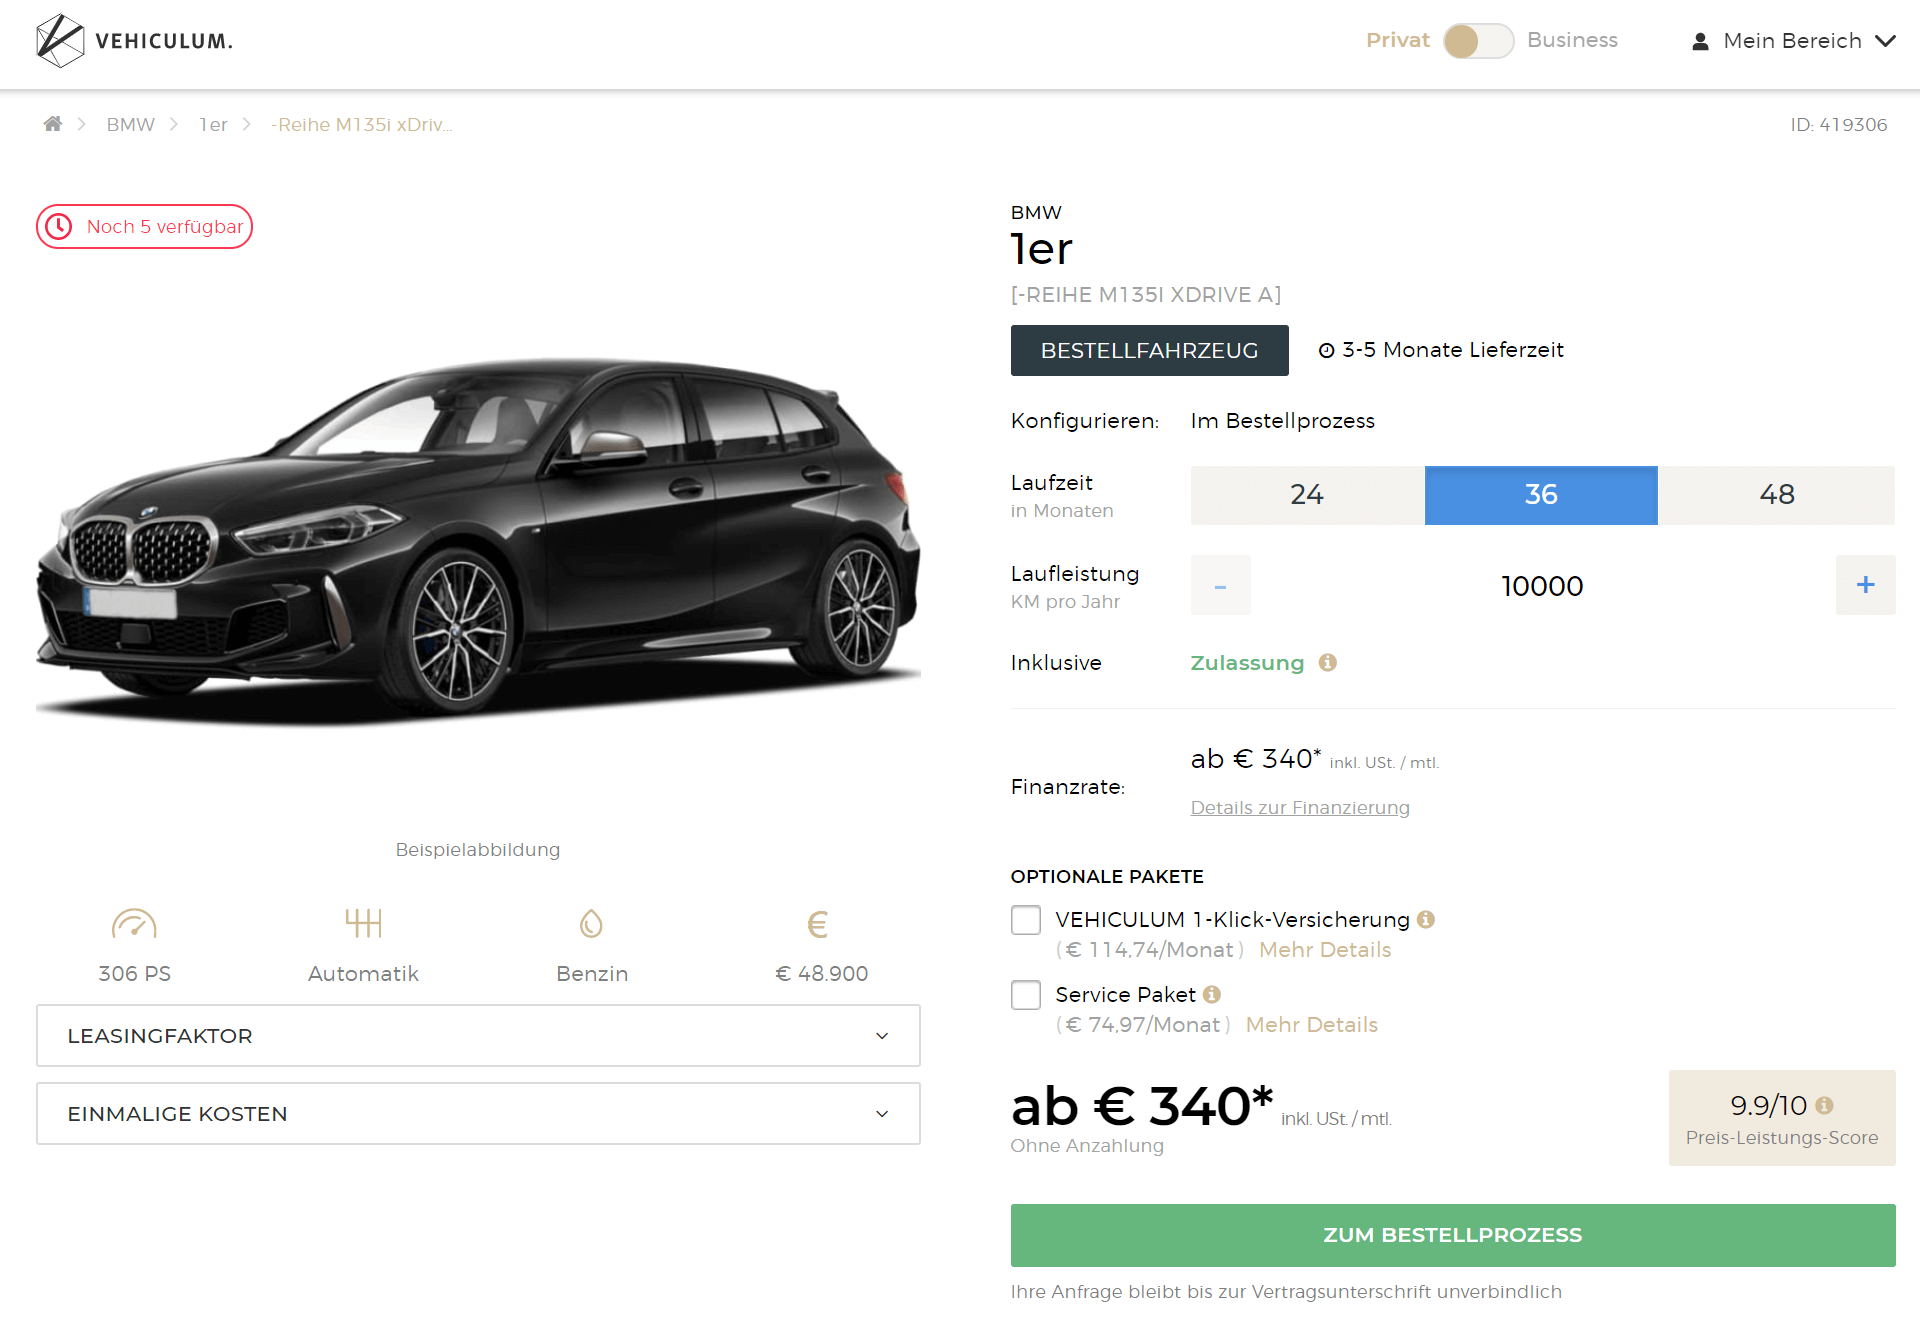The width and height of the screenshot is (1920, 1322).
Task: Toggle Privat/Business switch
Action: click(1479, 41)
